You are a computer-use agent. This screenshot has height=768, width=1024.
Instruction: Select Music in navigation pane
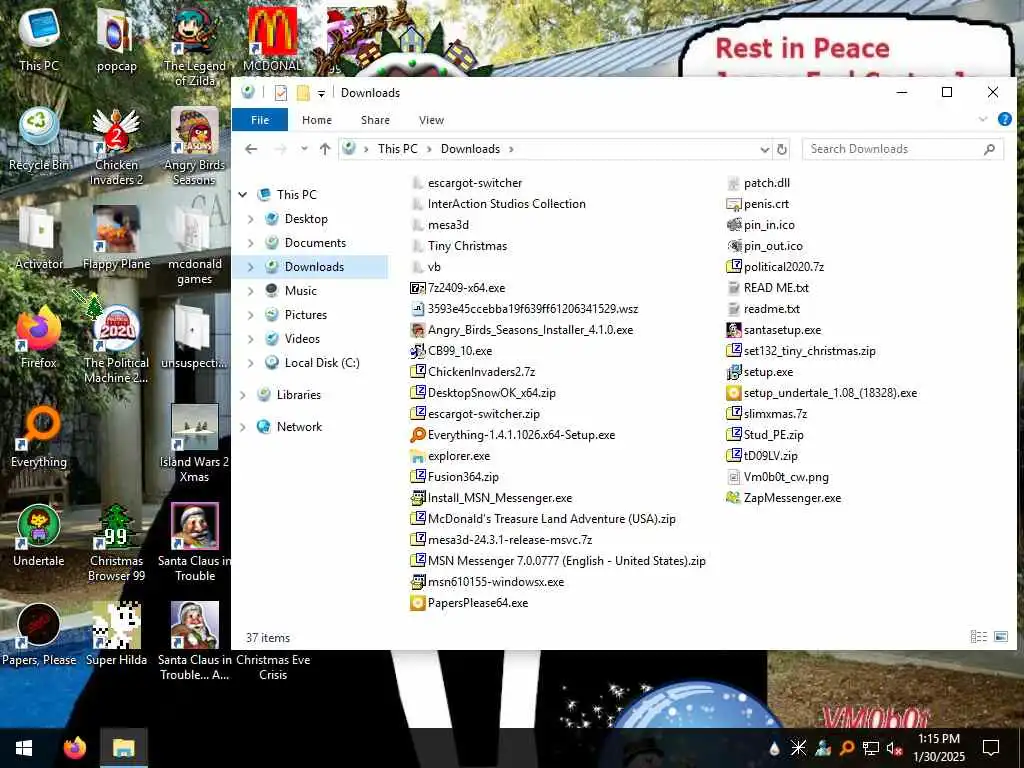(300, 291)
